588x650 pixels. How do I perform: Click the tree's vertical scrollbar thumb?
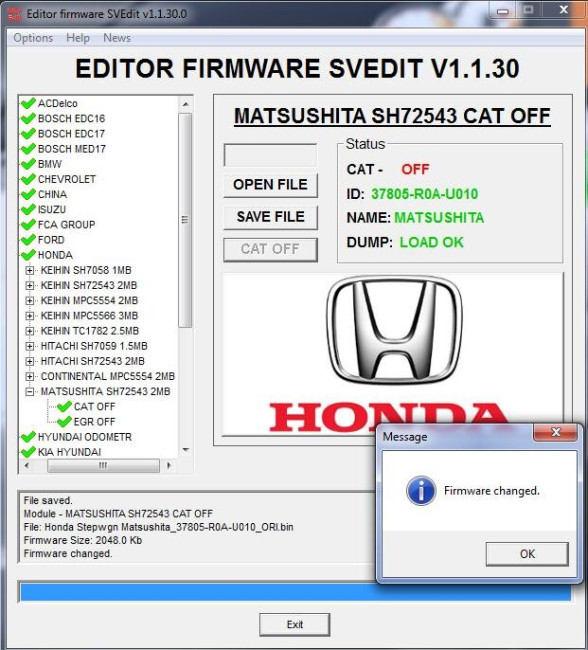click(185, 220)
